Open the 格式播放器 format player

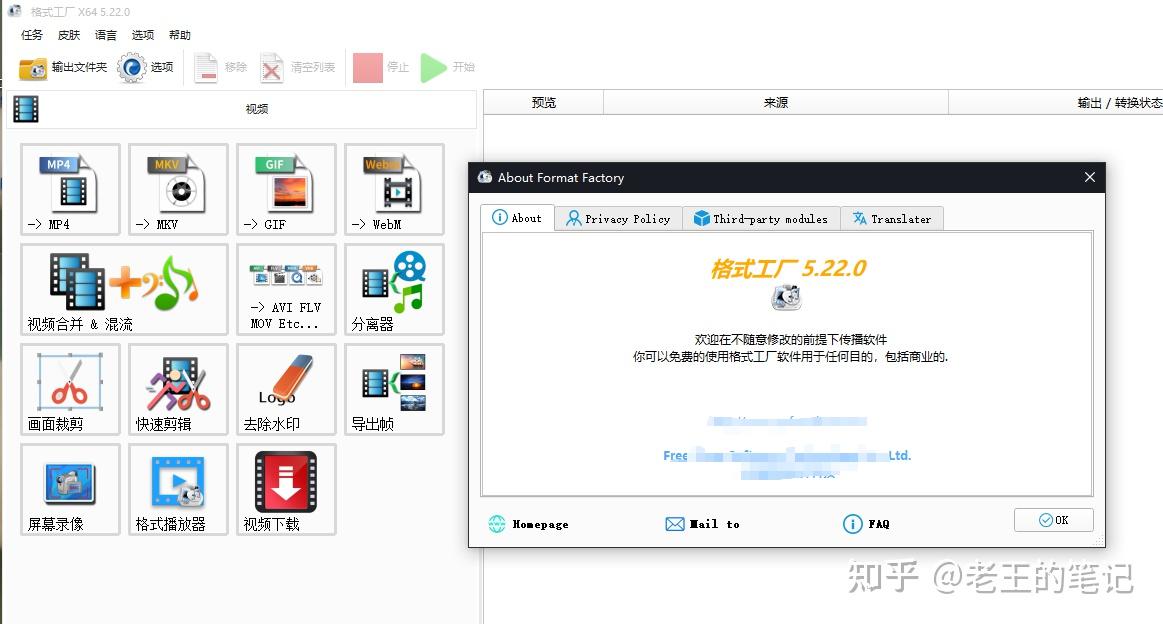(x=178, y=490)
